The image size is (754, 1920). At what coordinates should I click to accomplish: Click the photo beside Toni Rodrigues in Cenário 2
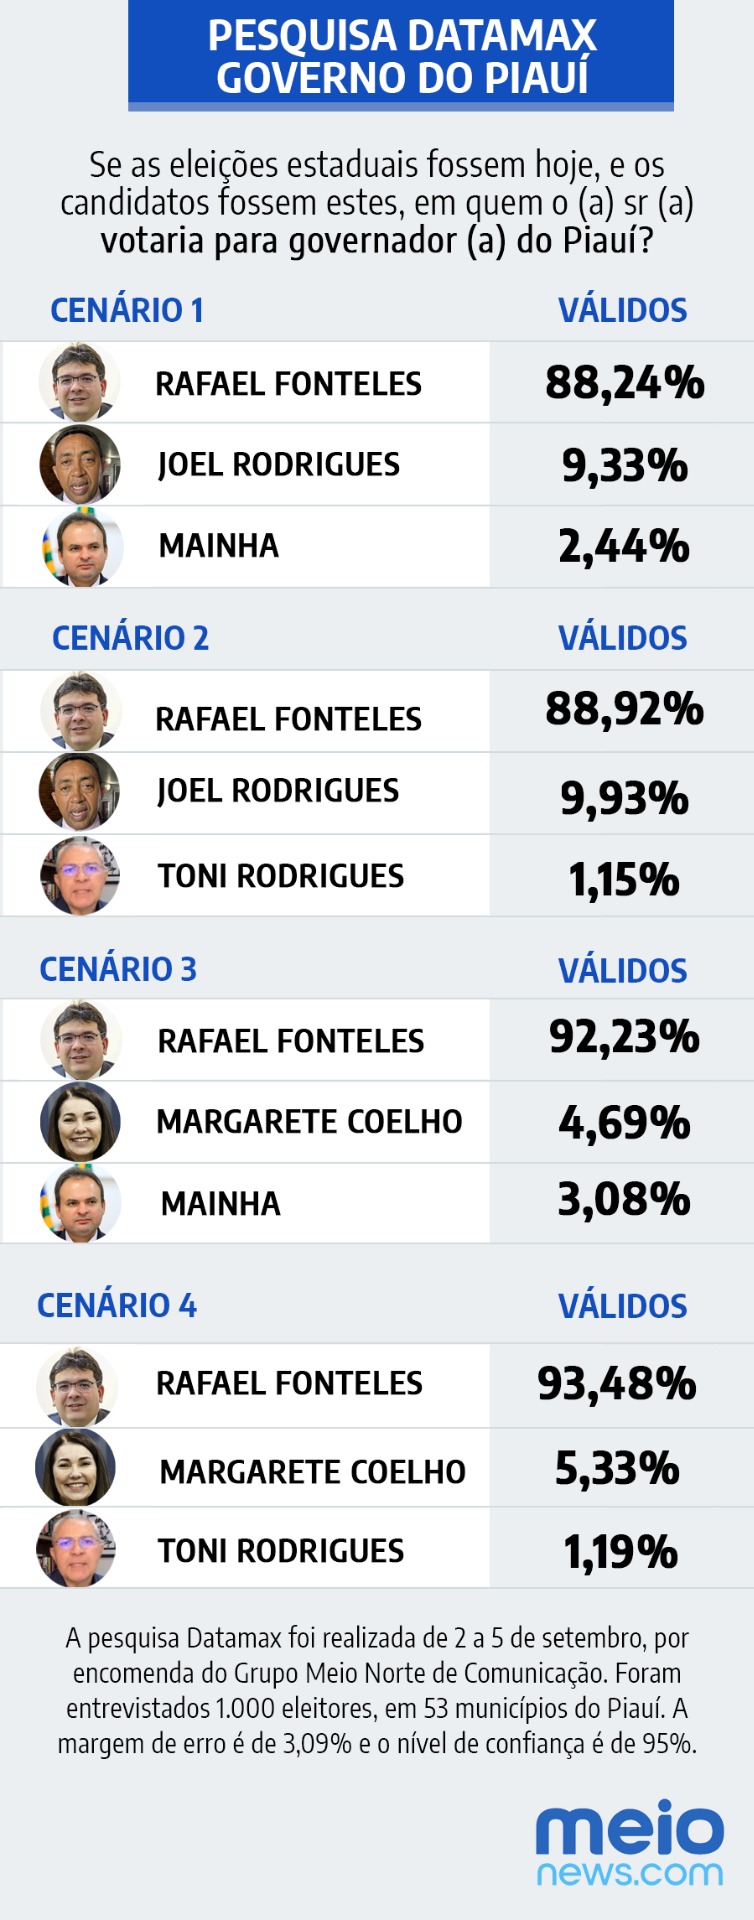click(x=79, y=875)
